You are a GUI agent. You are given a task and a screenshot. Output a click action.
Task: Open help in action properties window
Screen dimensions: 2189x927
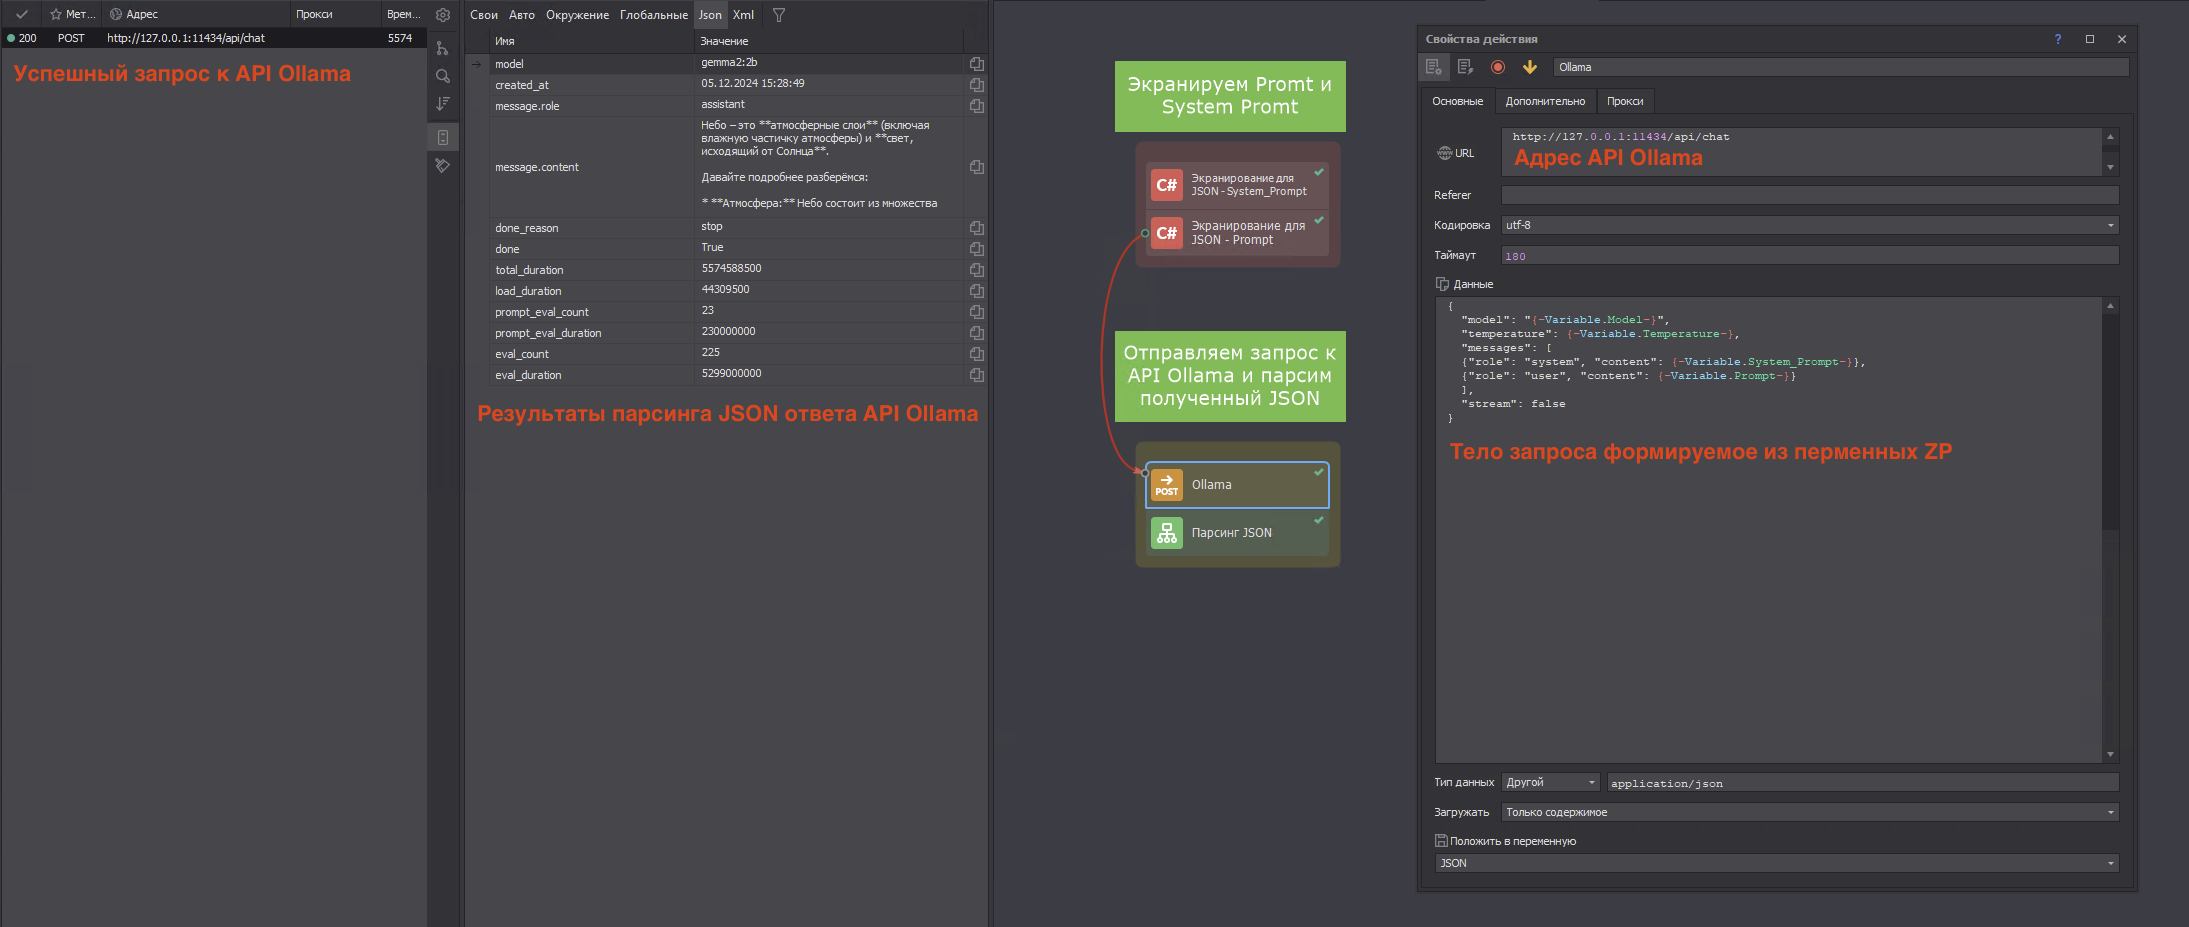coord(2058,39)
